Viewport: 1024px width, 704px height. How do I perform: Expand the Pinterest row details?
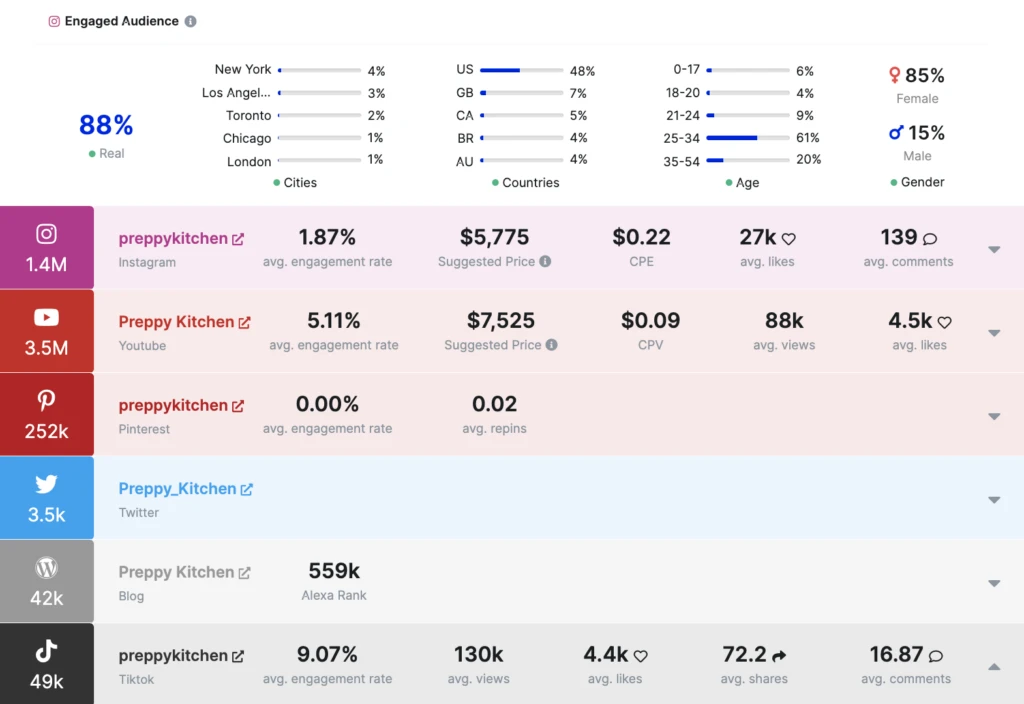(994, 416)
